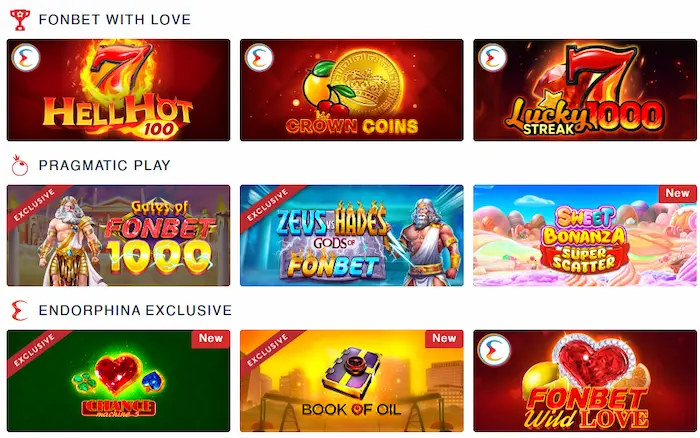Open the Pragmatic Play section heading
The image size is (700, 438).
point(105,165)
